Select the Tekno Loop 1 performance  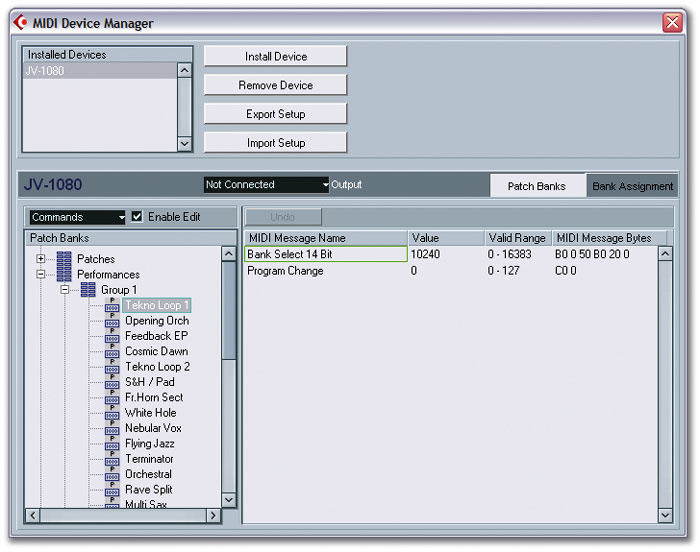click(x=157, y=305)
